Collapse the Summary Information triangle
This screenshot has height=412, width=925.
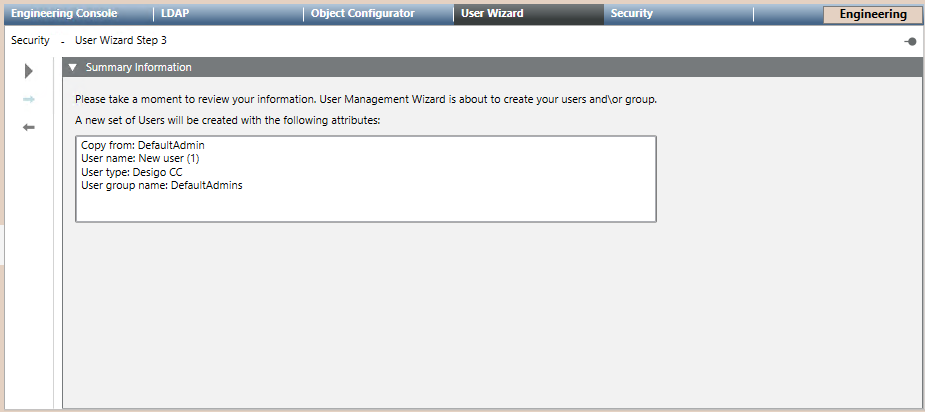pos(72,68)
